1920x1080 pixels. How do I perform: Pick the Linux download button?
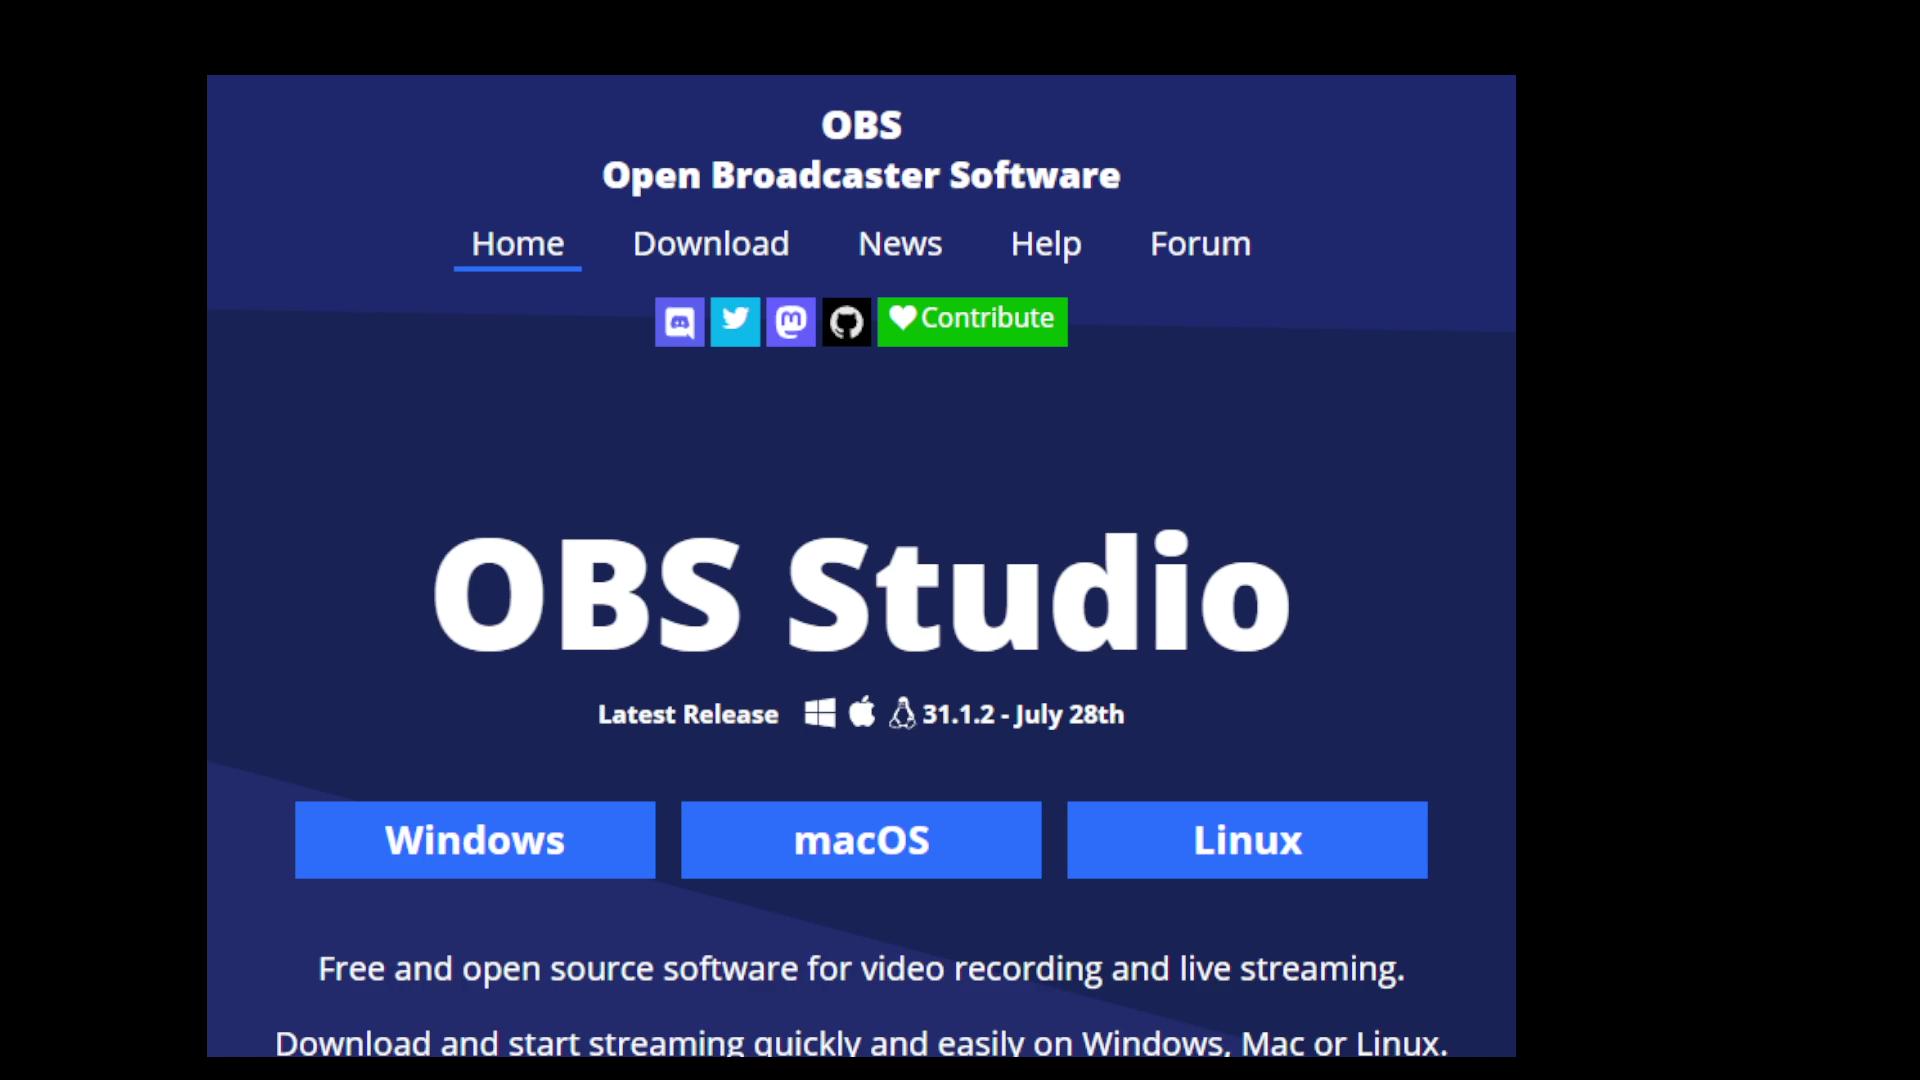[x=1247, y=840]
